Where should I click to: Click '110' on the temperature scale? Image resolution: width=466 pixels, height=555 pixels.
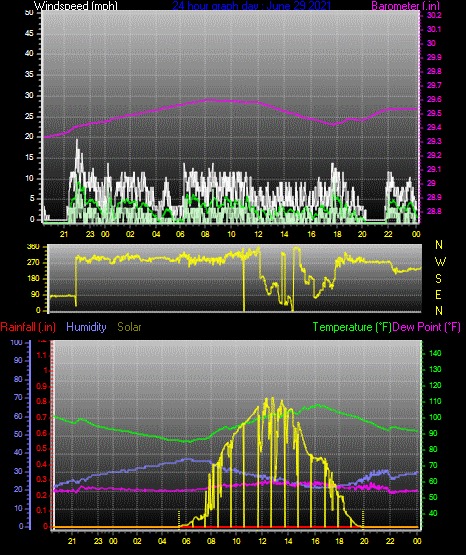435,401
